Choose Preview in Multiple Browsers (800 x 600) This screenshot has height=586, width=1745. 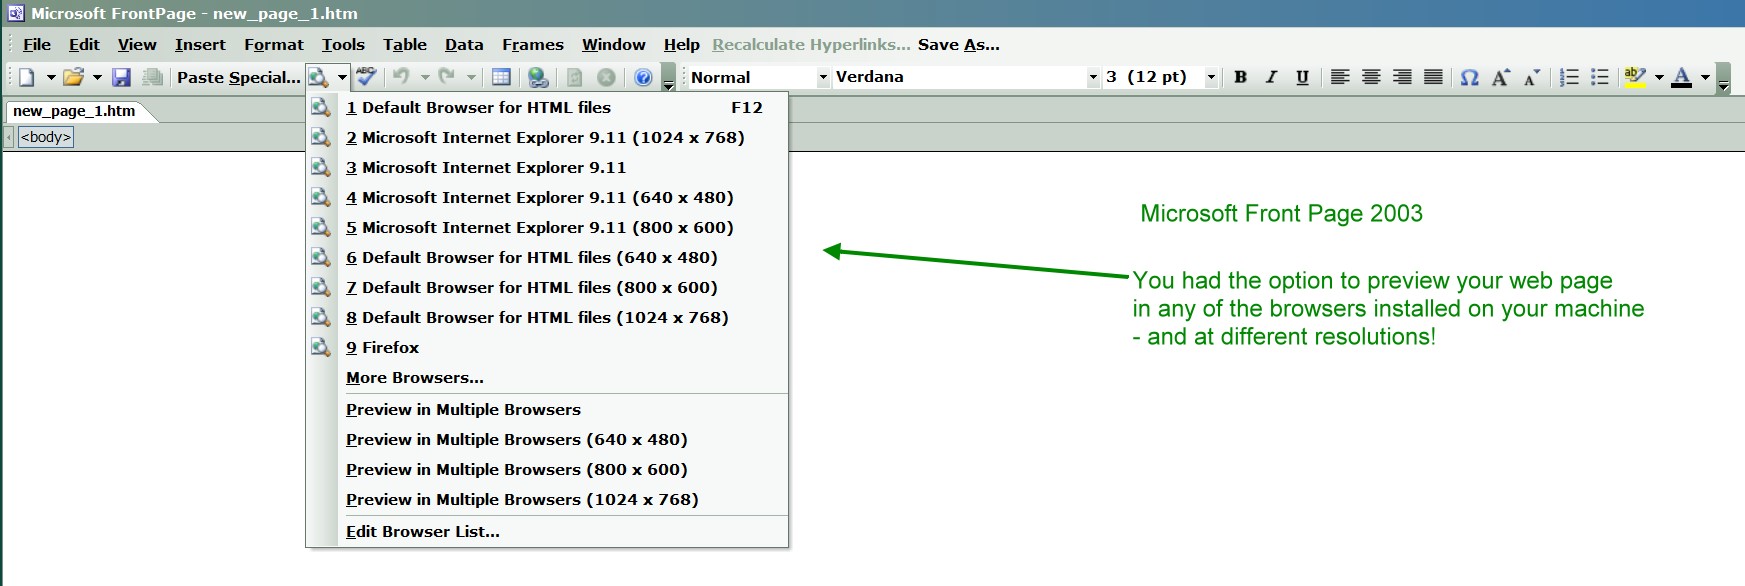[x=547, y=469]
